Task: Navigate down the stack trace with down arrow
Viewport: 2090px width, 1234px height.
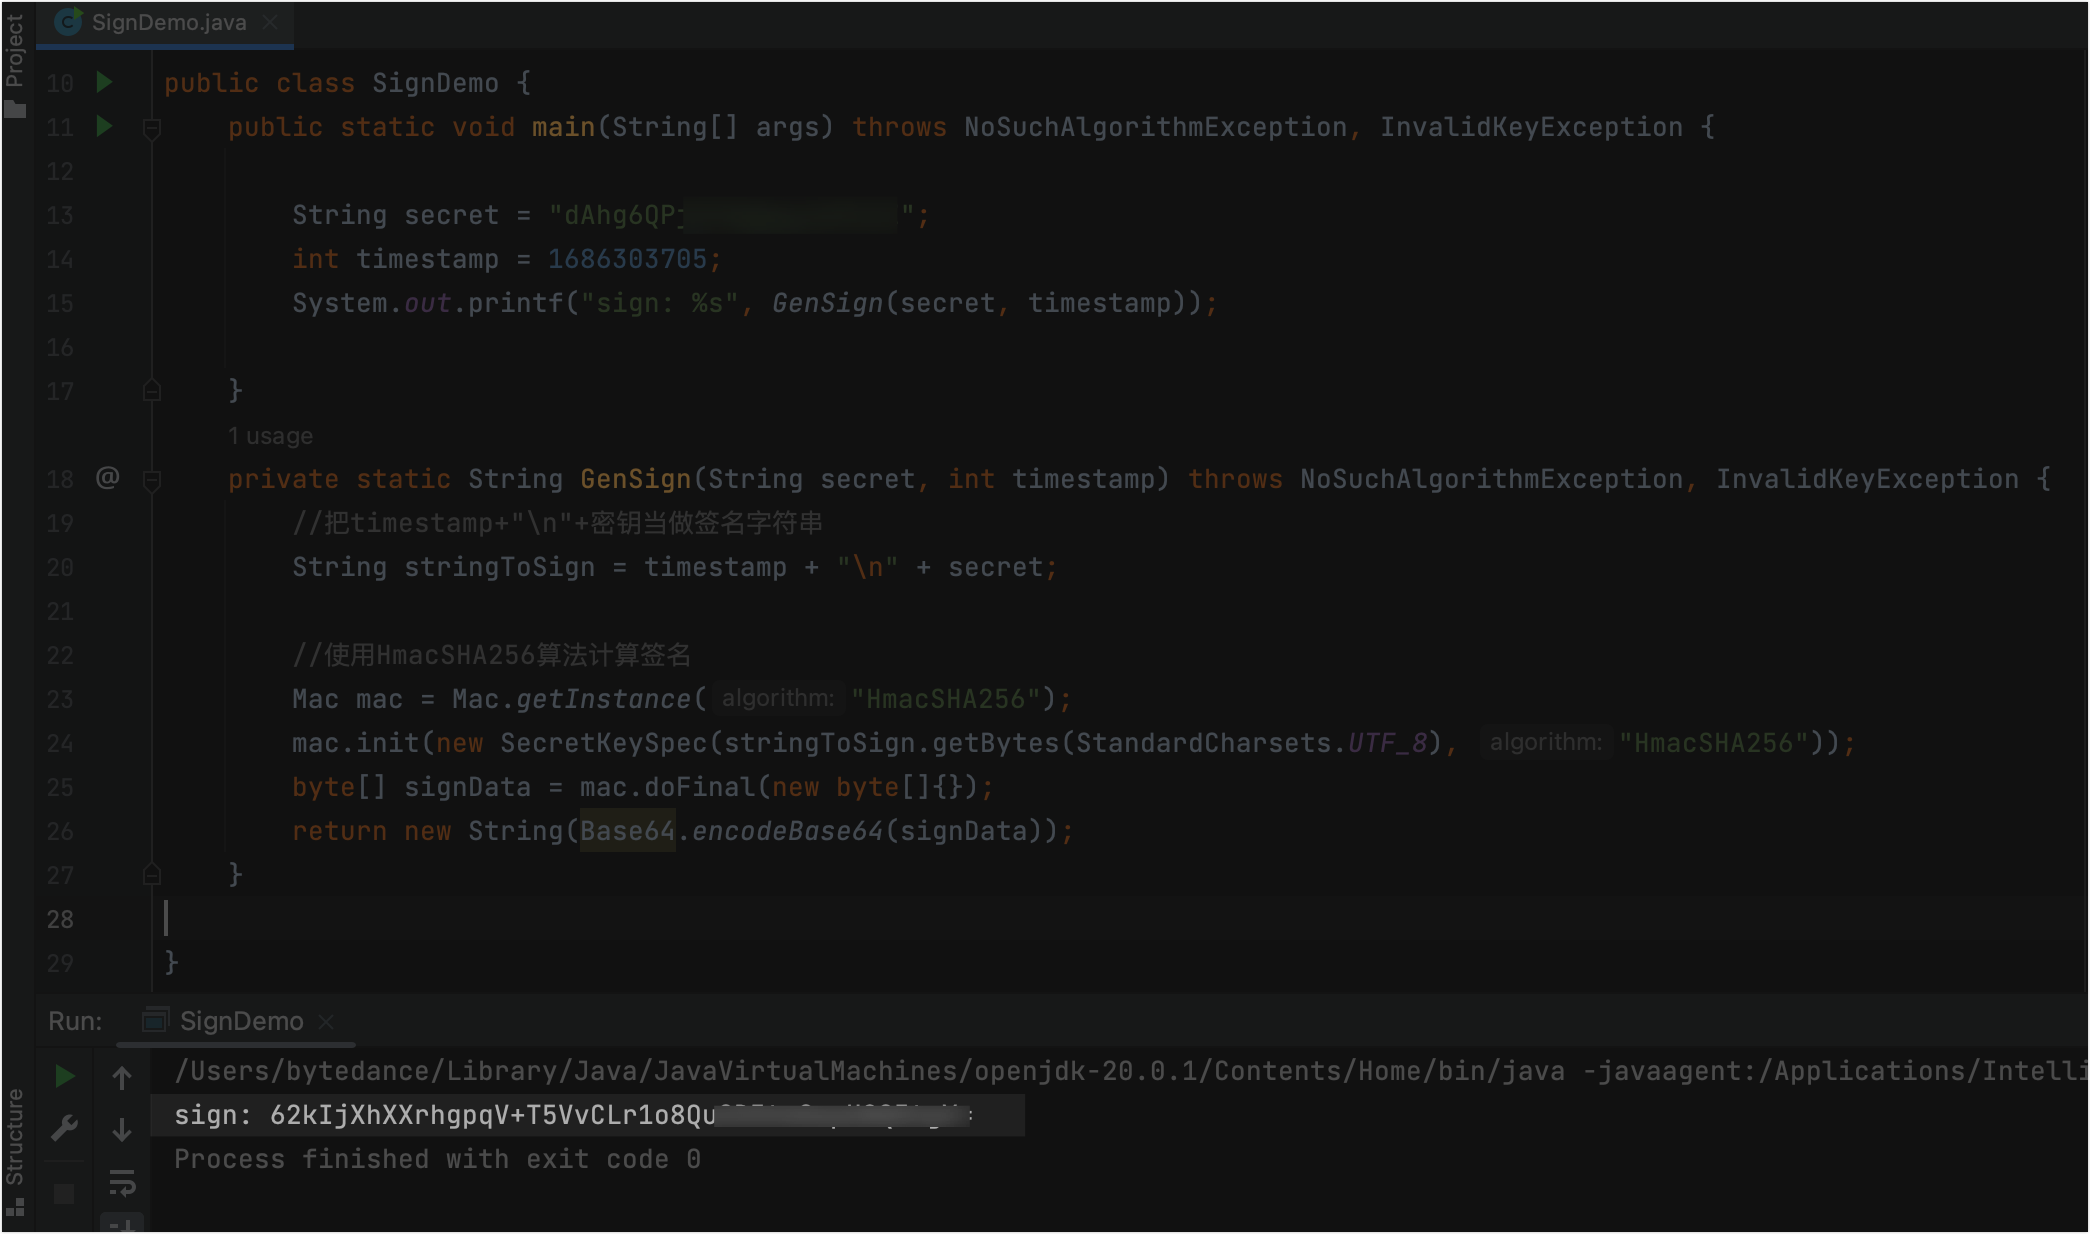Action: (x=122, y=1128)
